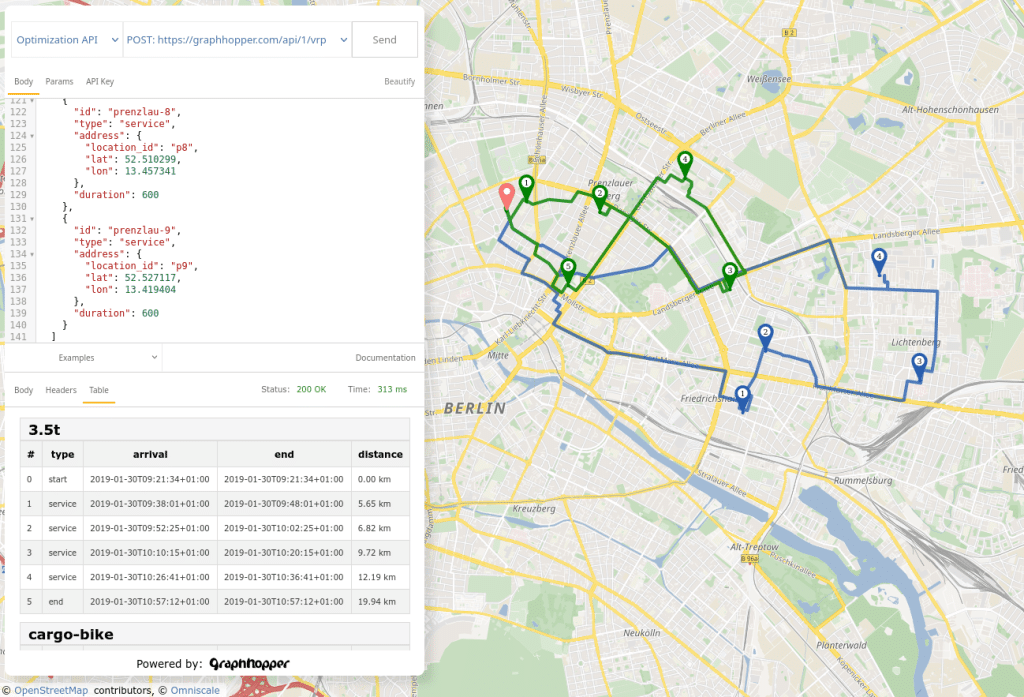1024x697 pixels.
Task: Open the POST endpoint URL dropdown
Action: (236, 40)
